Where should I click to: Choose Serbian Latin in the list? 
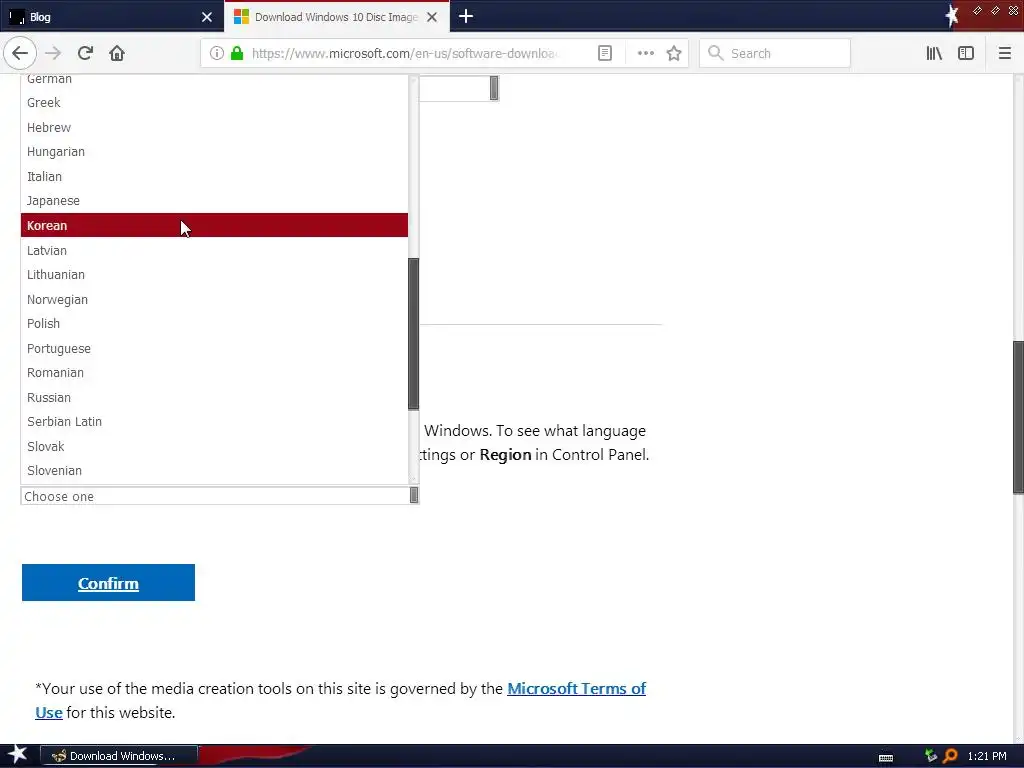[214, 421]
